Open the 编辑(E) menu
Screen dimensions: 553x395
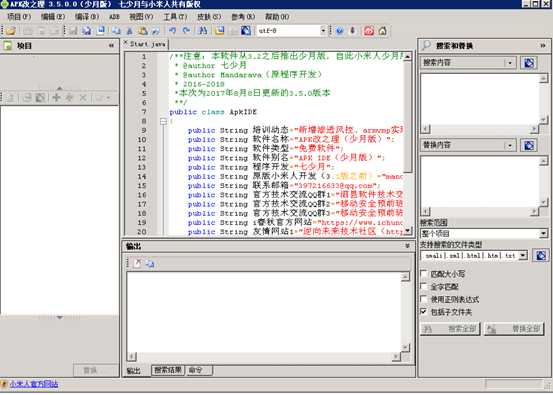pos(53,17)
